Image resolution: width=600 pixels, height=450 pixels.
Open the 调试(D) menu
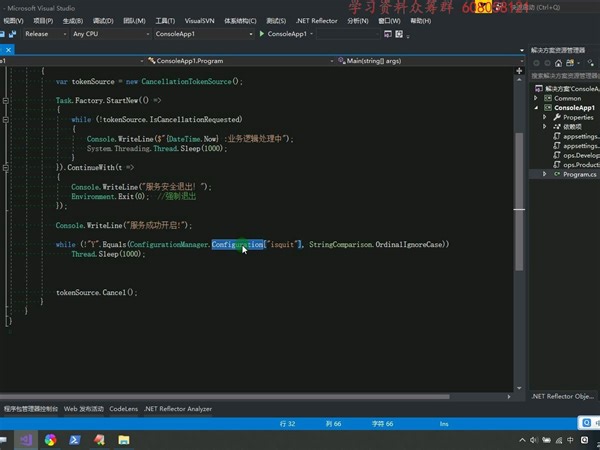(x=103, y=21)
